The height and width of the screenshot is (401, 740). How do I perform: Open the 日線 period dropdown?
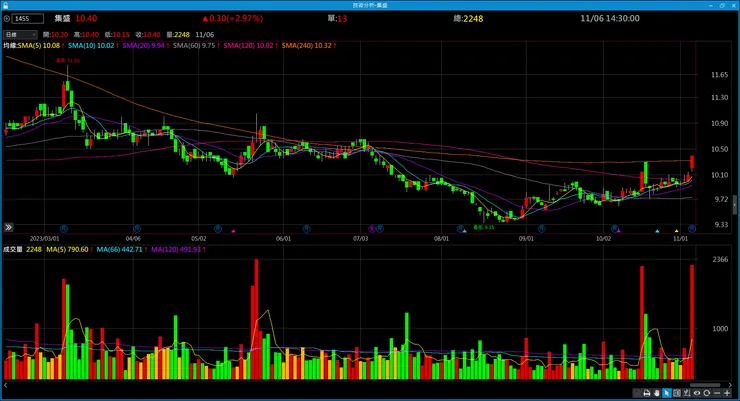point(20,34)
